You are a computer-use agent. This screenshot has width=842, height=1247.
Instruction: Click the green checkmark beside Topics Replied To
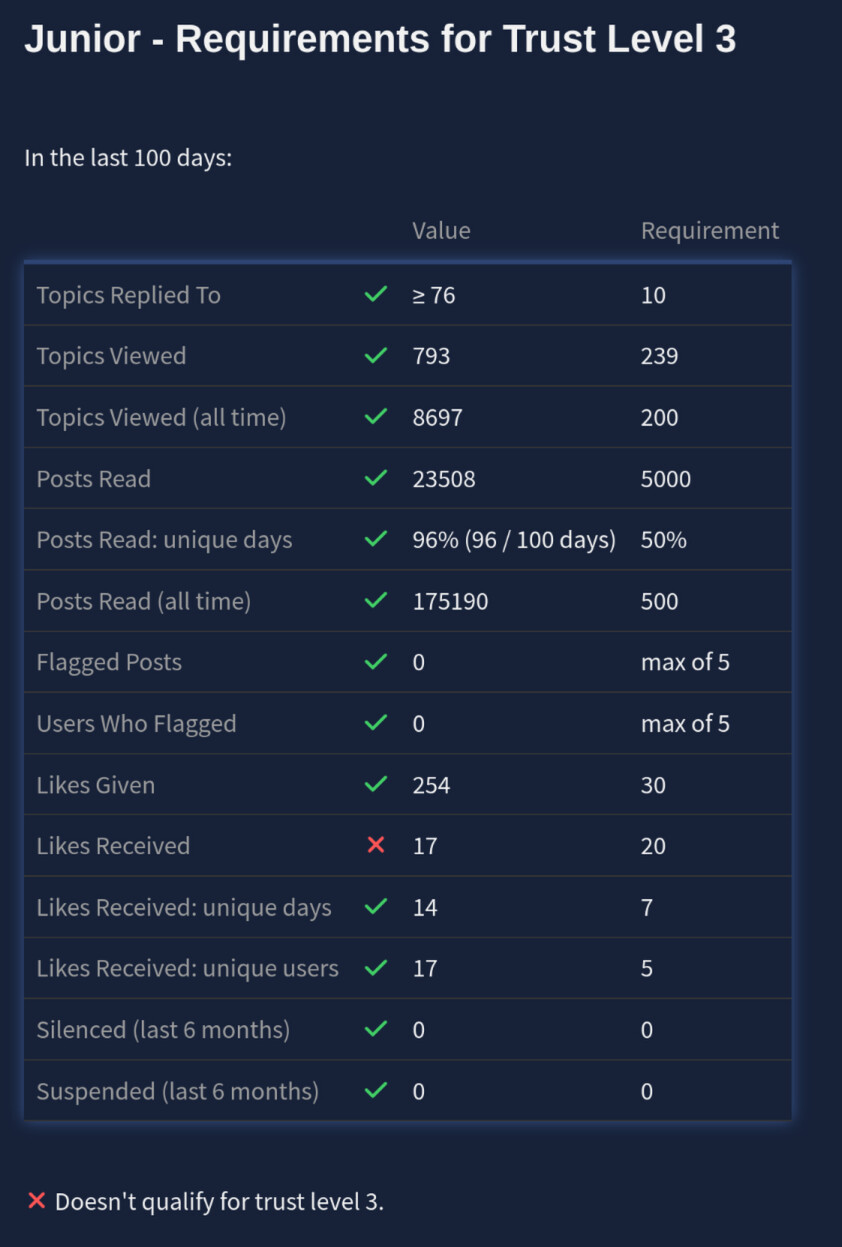376,295
